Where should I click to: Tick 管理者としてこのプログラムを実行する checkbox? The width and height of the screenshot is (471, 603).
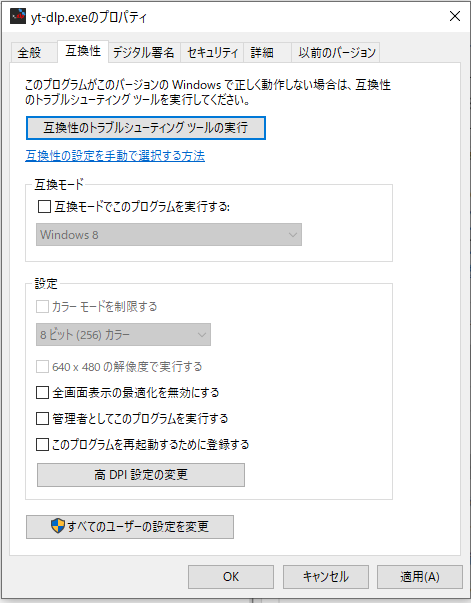(42, 418)
